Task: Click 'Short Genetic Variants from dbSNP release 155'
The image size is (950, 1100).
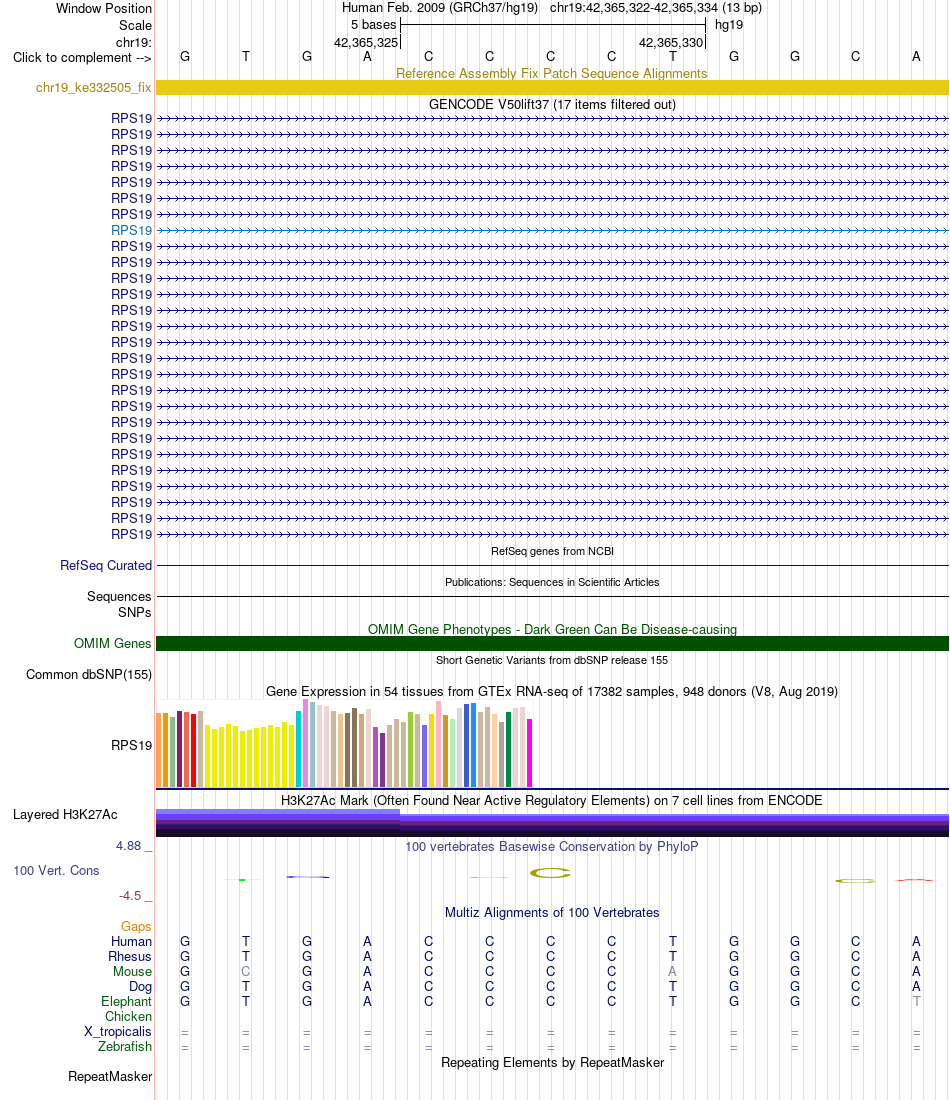Action: (x=552, y=660)
